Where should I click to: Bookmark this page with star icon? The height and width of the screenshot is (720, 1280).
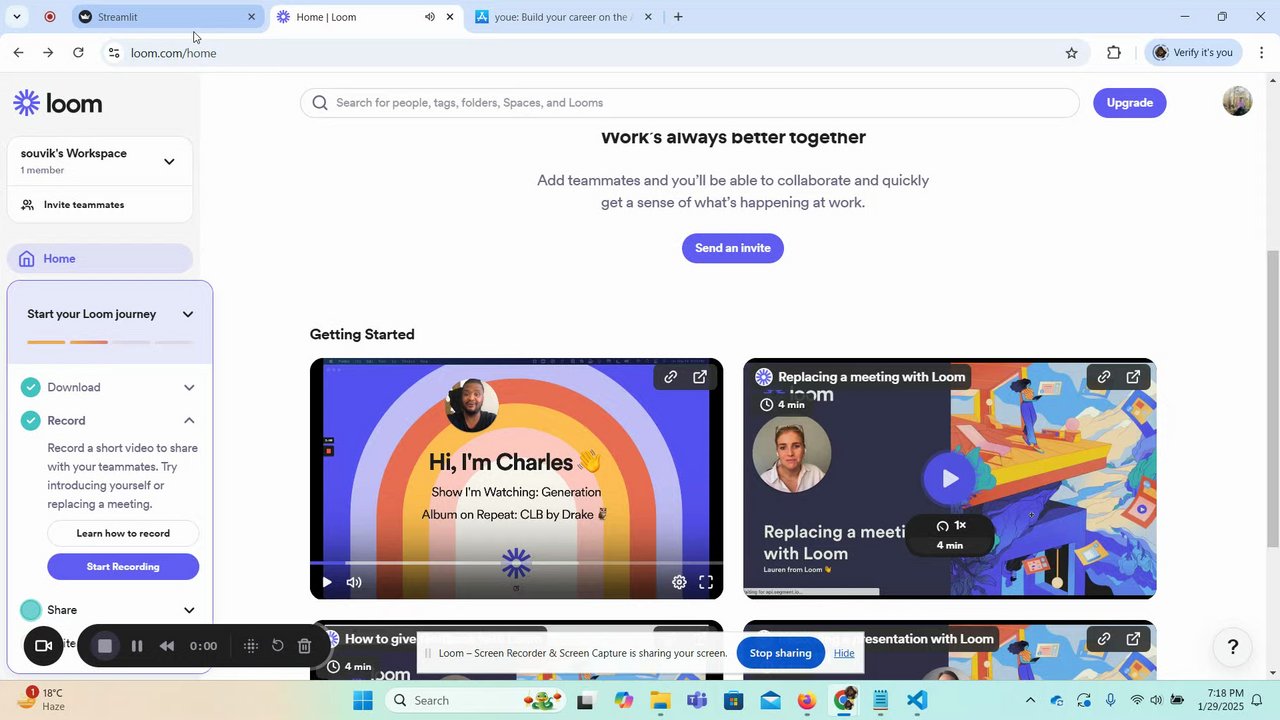tap(1072, 53)
